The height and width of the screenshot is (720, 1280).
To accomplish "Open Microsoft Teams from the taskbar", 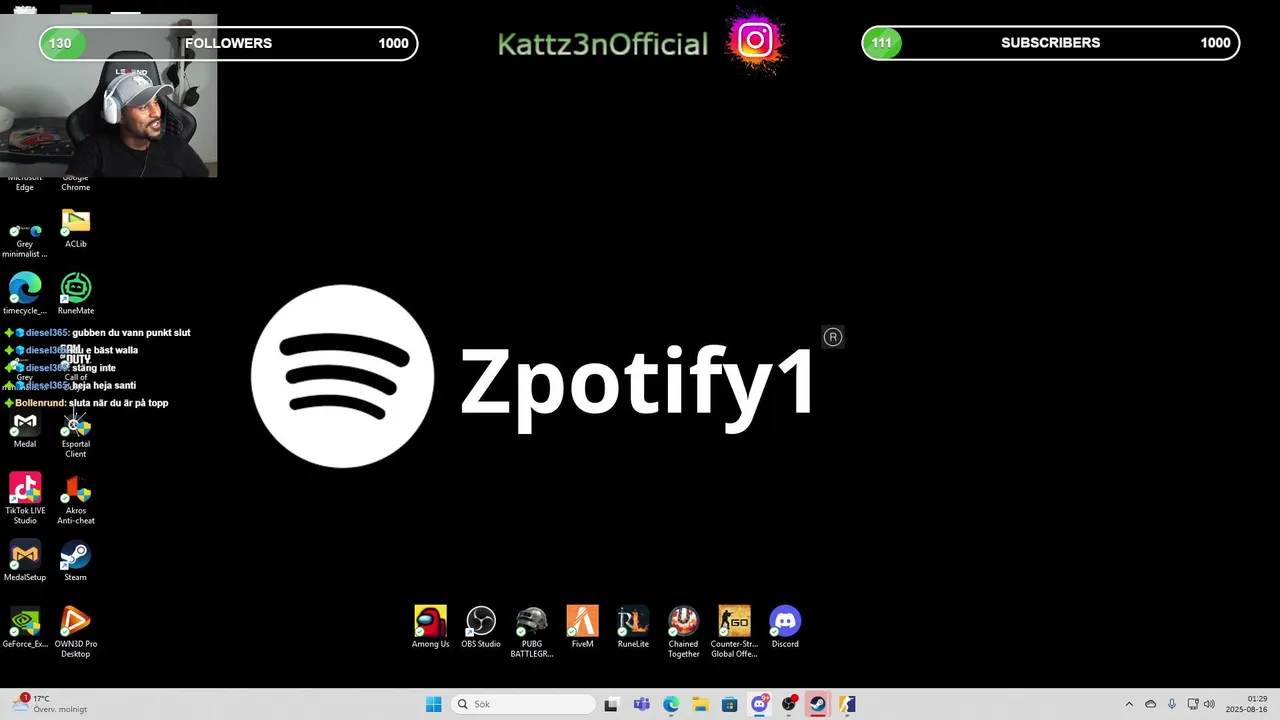I will tap(641, 704).
